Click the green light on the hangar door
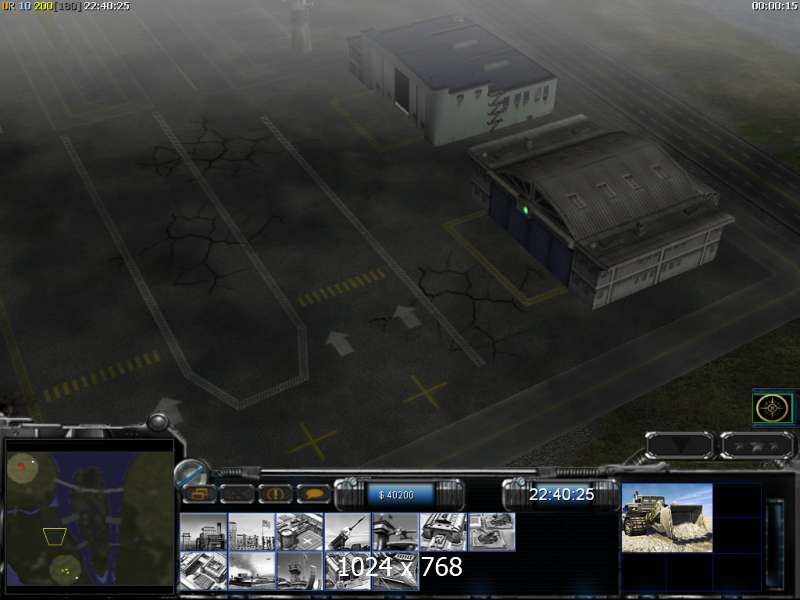This screenshot has height=600, width=800. click(x=525, y=210)
